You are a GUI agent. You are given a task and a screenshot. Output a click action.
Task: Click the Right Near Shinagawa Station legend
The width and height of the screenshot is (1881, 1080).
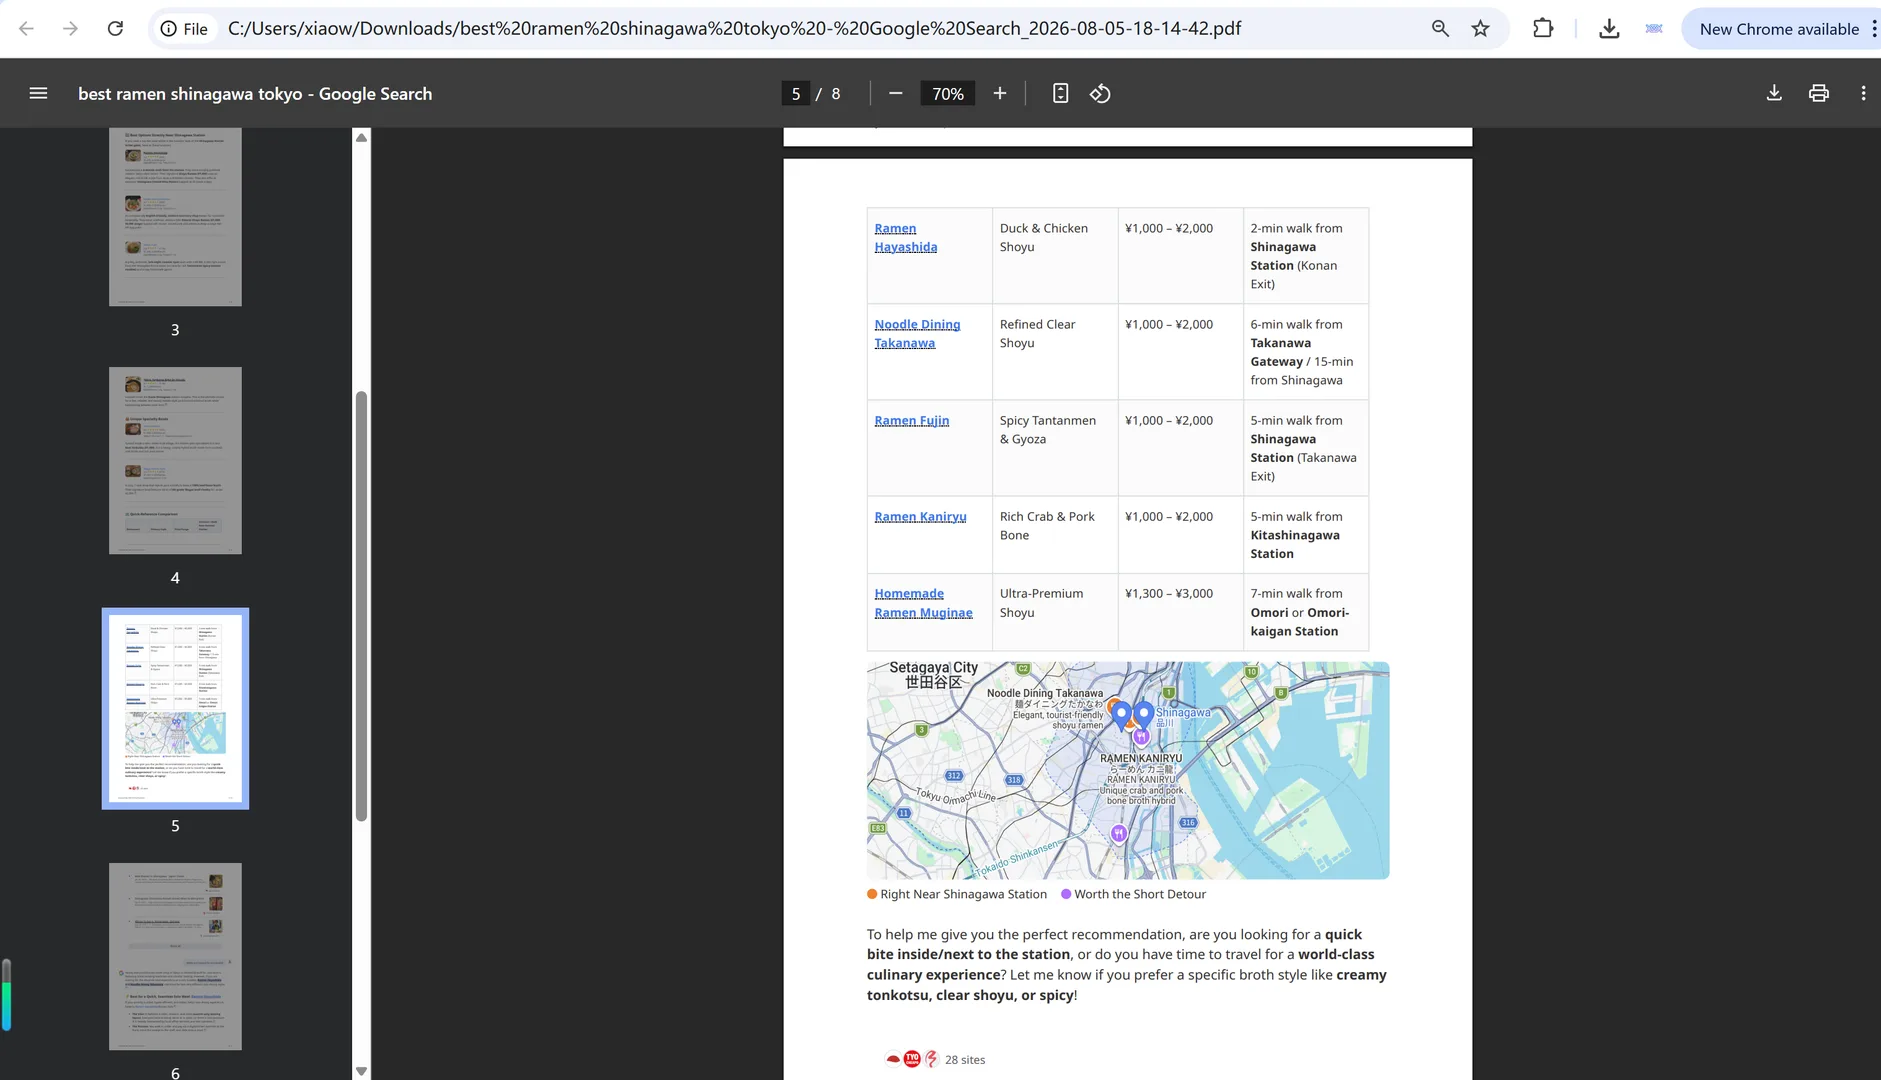click(956, 894)
